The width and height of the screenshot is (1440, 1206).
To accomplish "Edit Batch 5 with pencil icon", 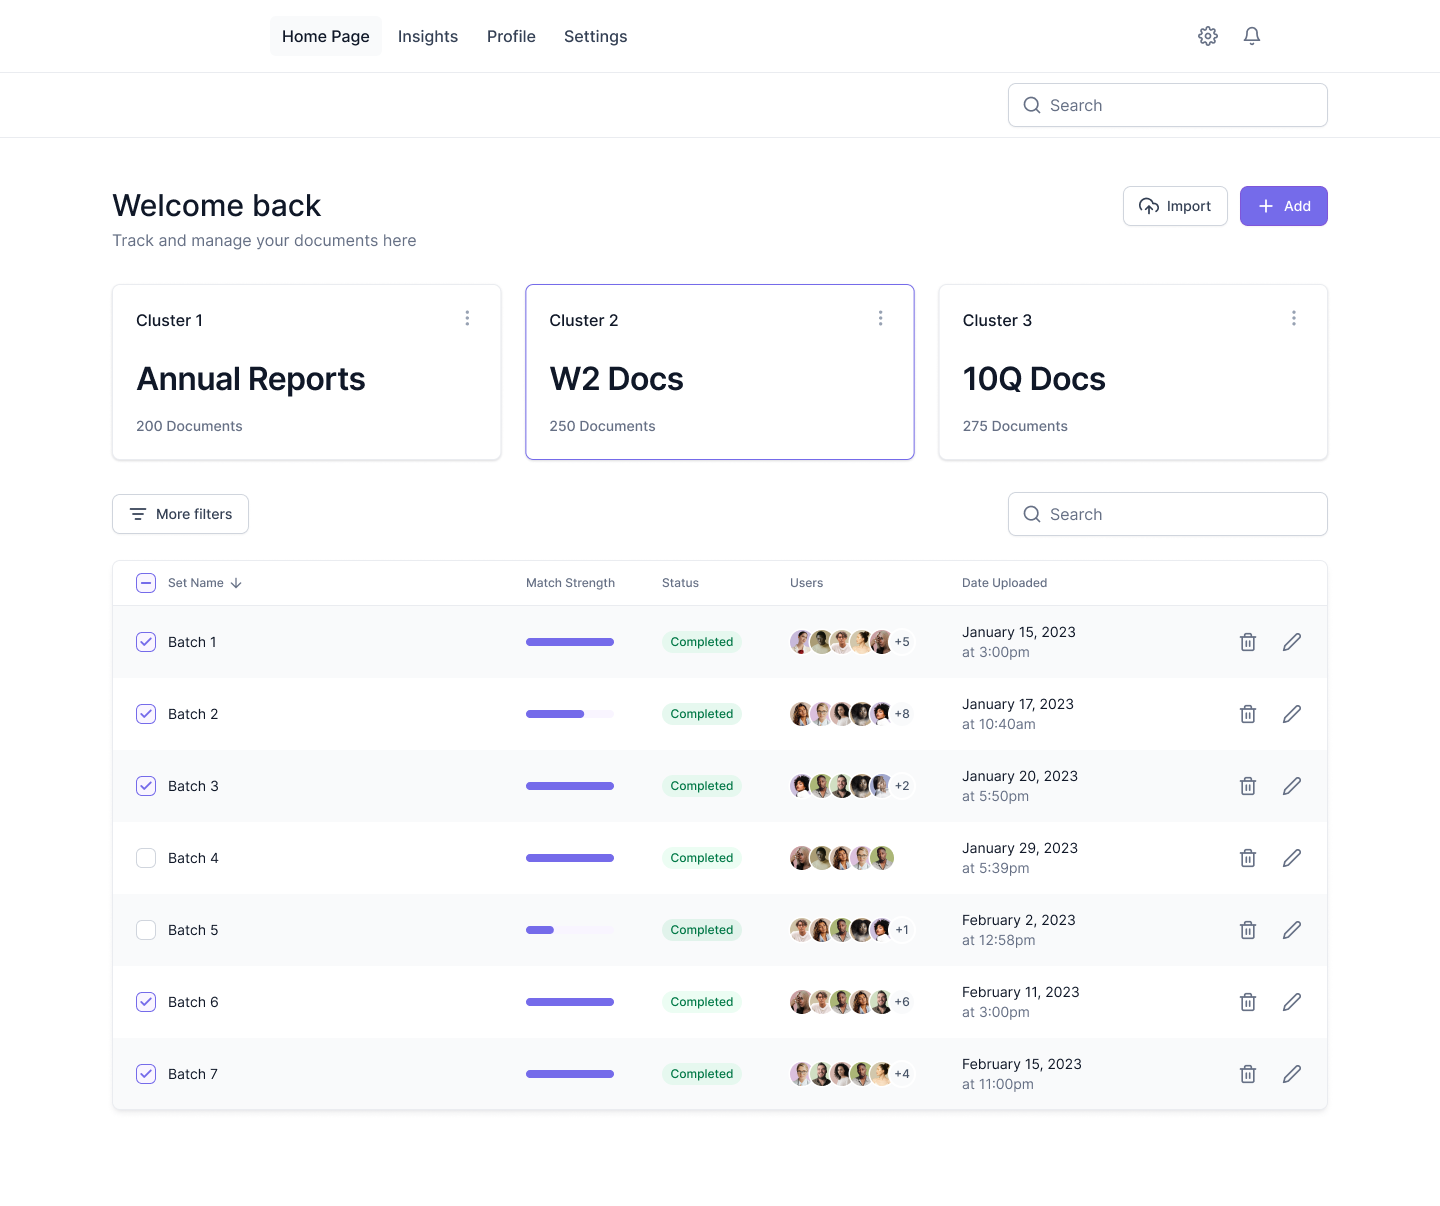I will pos(1292,930).
